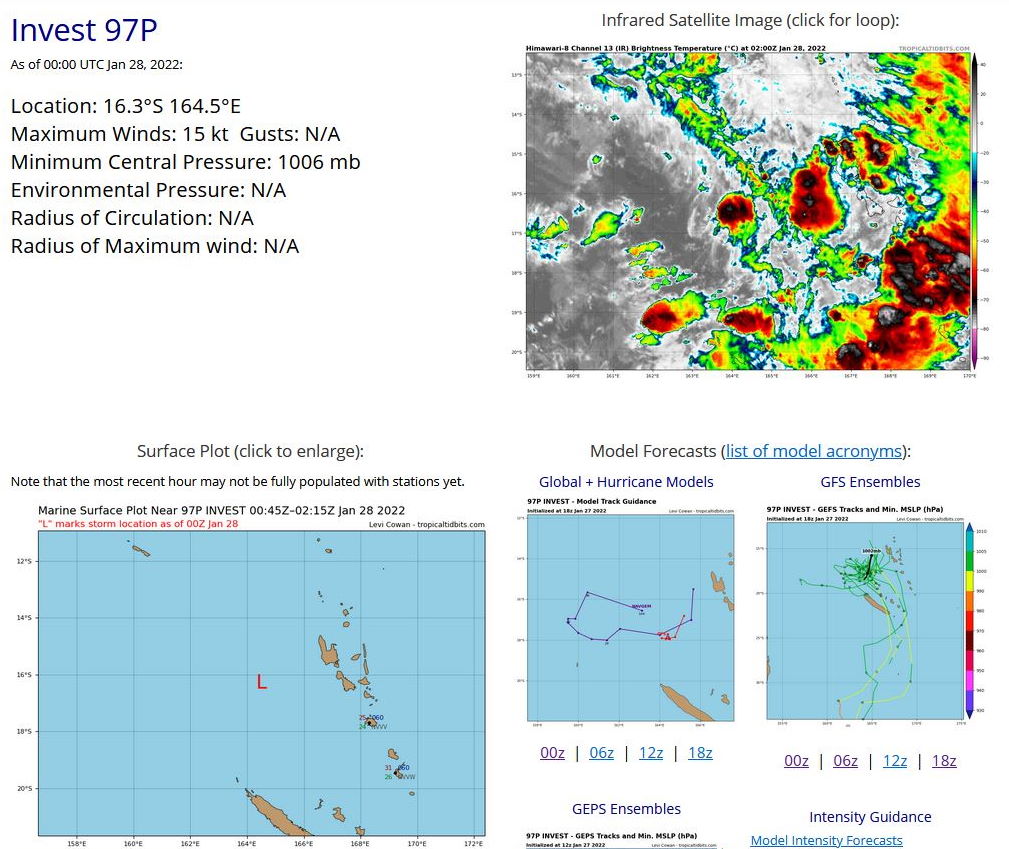Choose the 12z run under GFS Ensembles
Image resolution: width=1009 pixels, height=849 pixels.
click(x=895, y=760)
